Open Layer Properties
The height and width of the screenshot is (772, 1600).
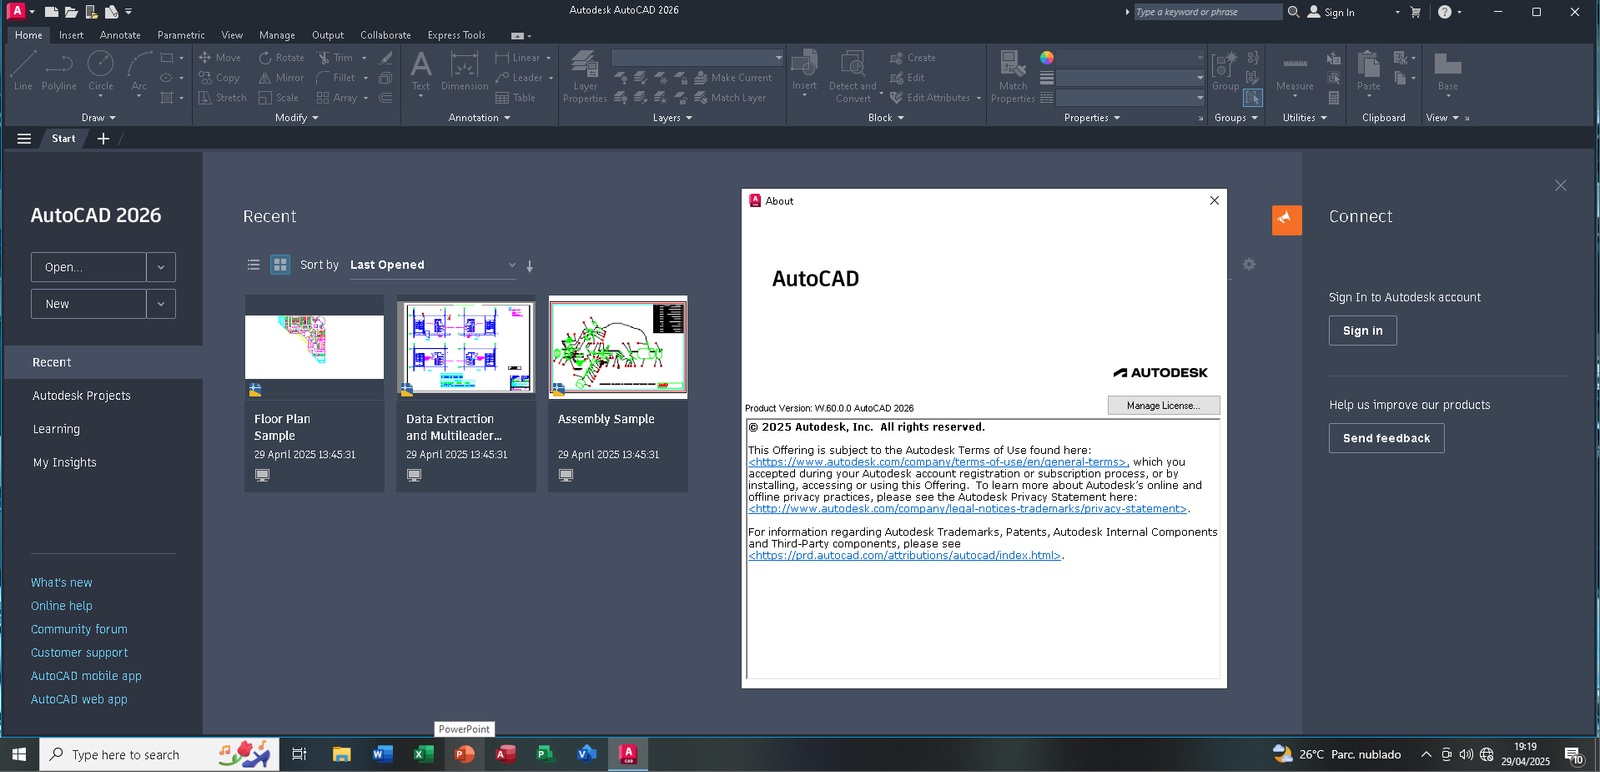[x=585, y=77]
